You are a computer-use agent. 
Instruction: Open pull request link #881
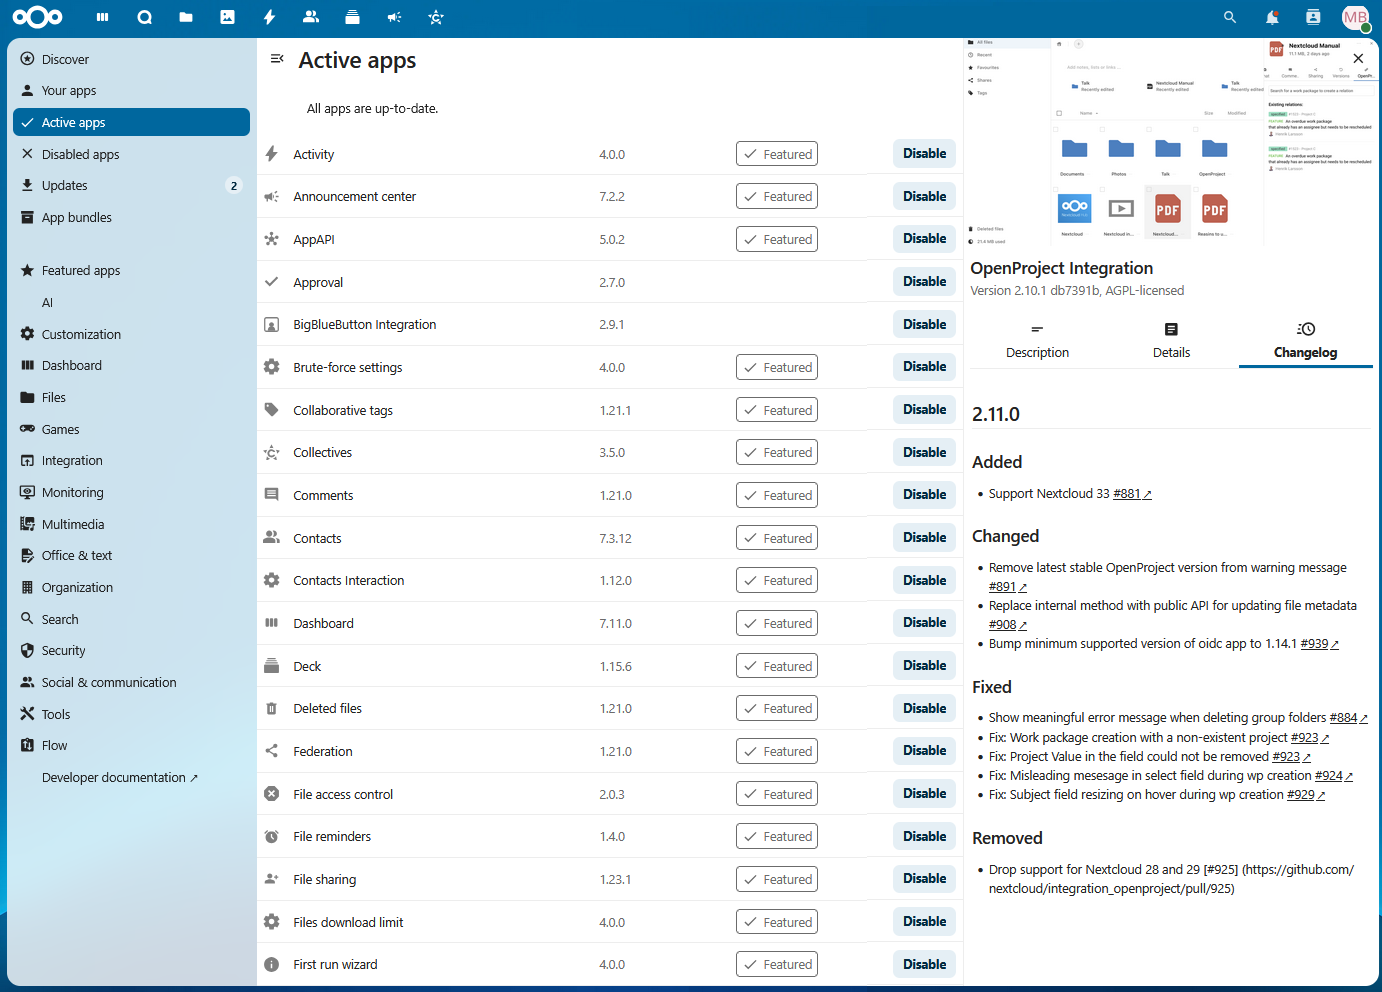1129,493
